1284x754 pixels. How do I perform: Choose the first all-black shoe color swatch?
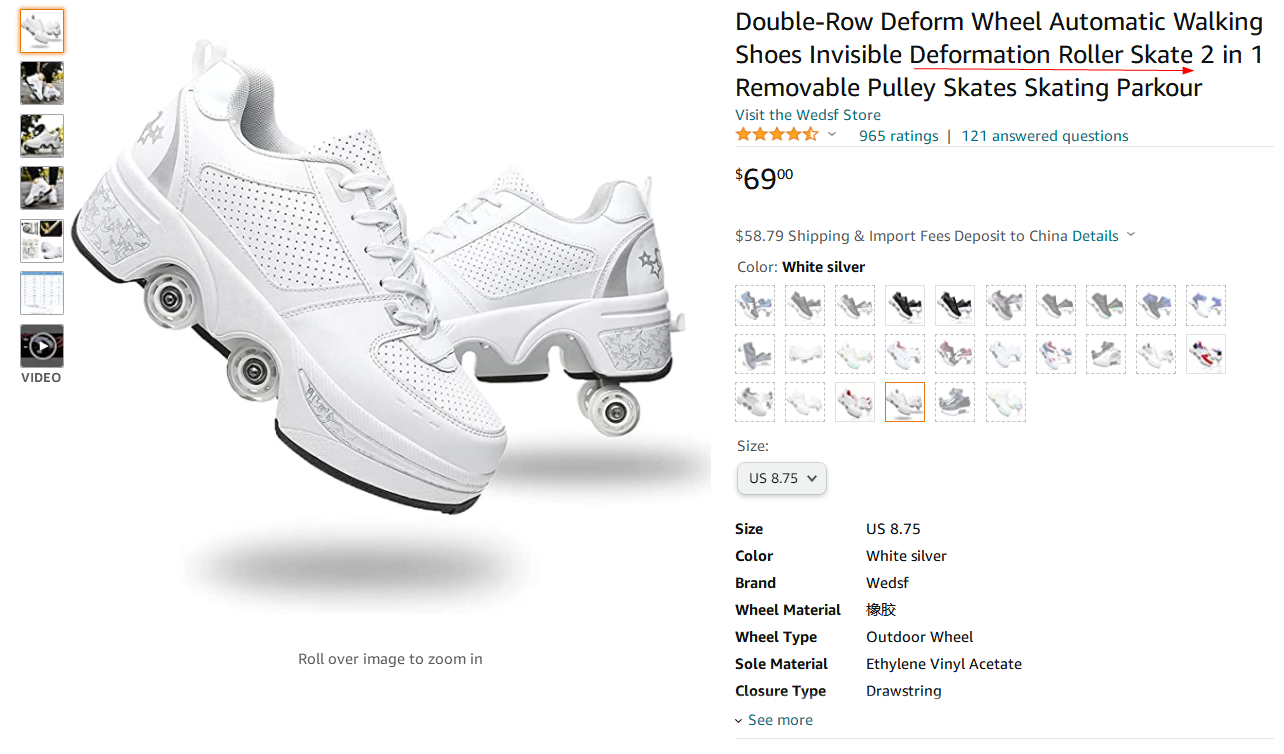click(x=905, y=306)
